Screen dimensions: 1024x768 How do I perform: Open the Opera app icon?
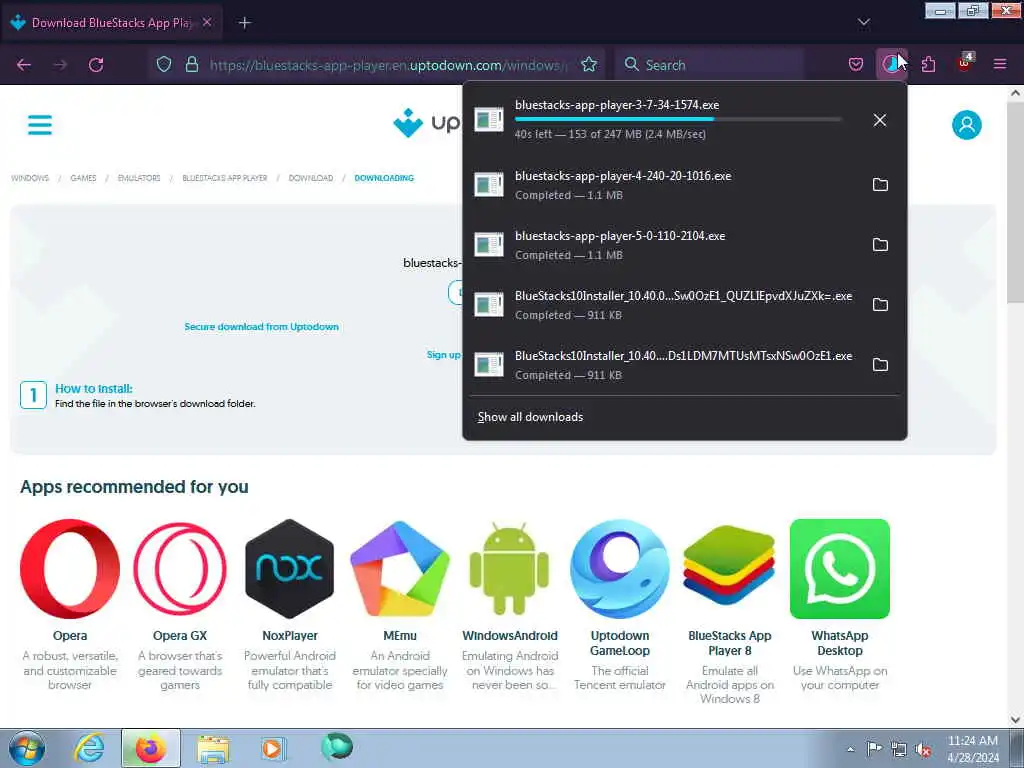pos(70,569)
